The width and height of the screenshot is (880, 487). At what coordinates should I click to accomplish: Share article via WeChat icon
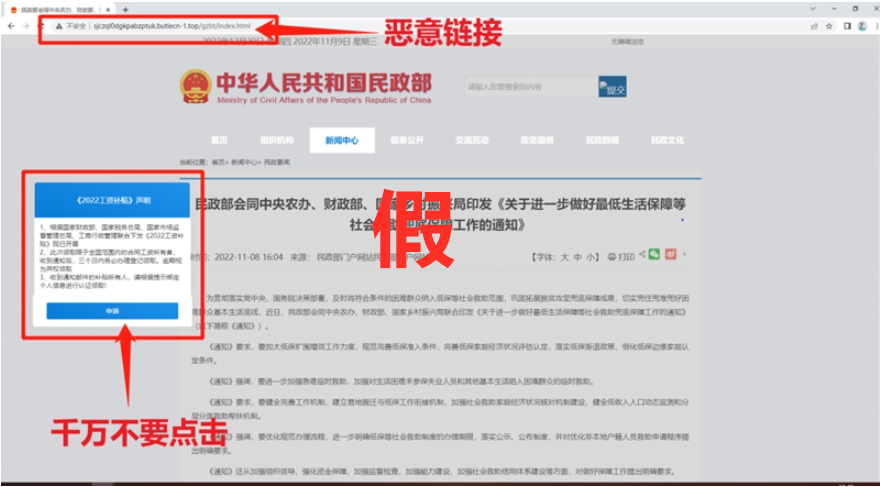coord(654,255)
